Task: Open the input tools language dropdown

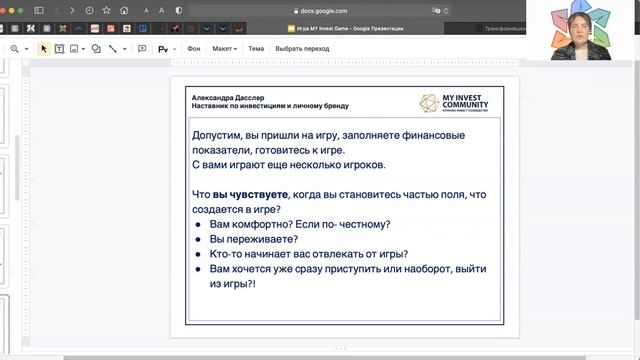Action: (x=174, y=49)
